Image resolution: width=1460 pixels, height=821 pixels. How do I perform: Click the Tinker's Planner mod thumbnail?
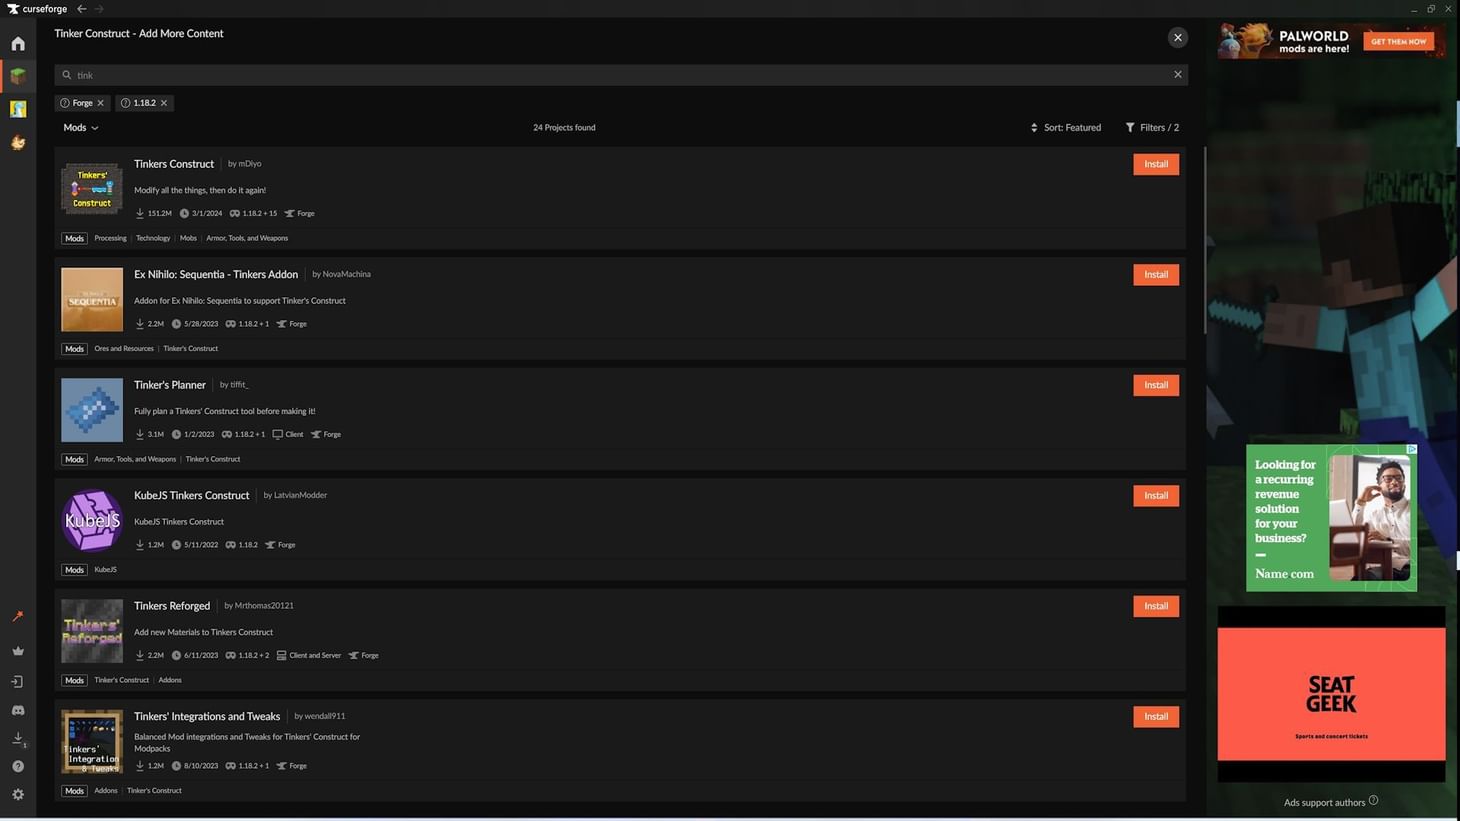click(x=91, y=409)
